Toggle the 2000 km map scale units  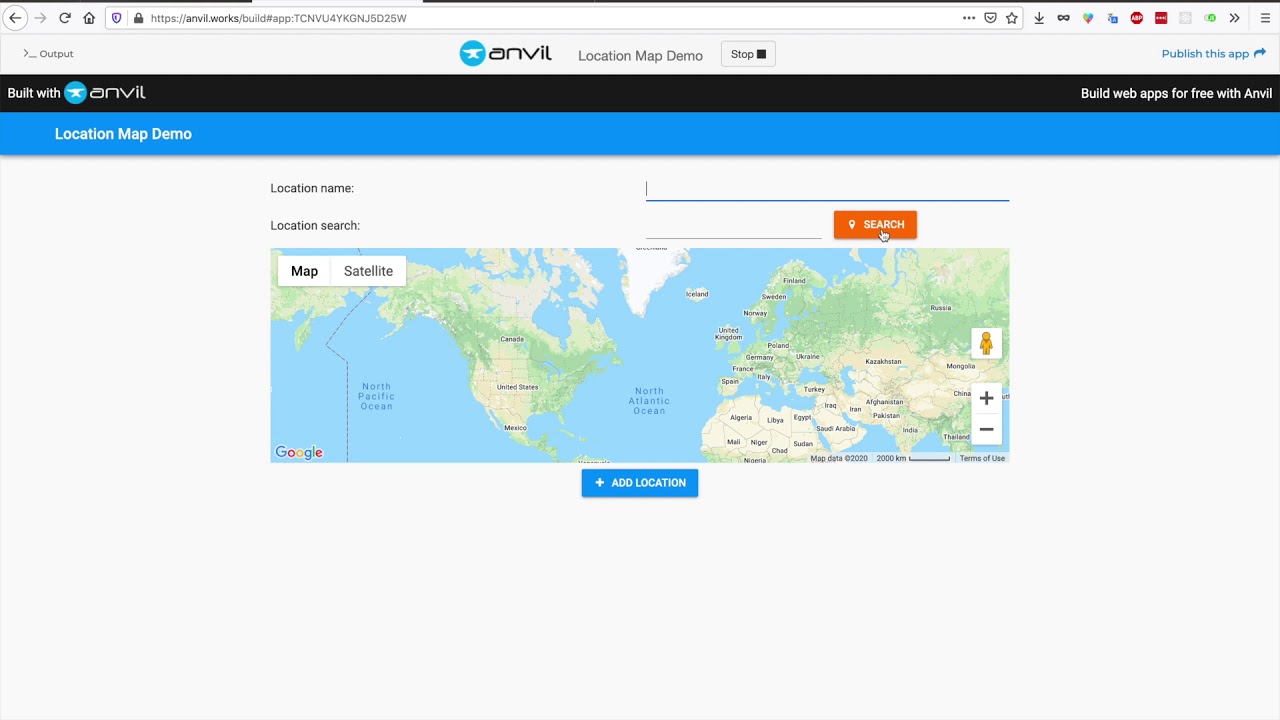coord(913,458)
